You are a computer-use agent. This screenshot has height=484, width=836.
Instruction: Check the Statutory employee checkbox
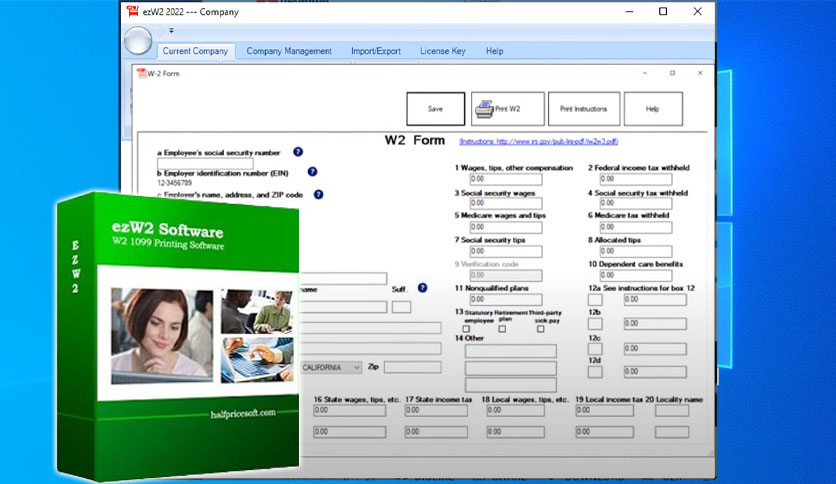(x=467, y=329)
